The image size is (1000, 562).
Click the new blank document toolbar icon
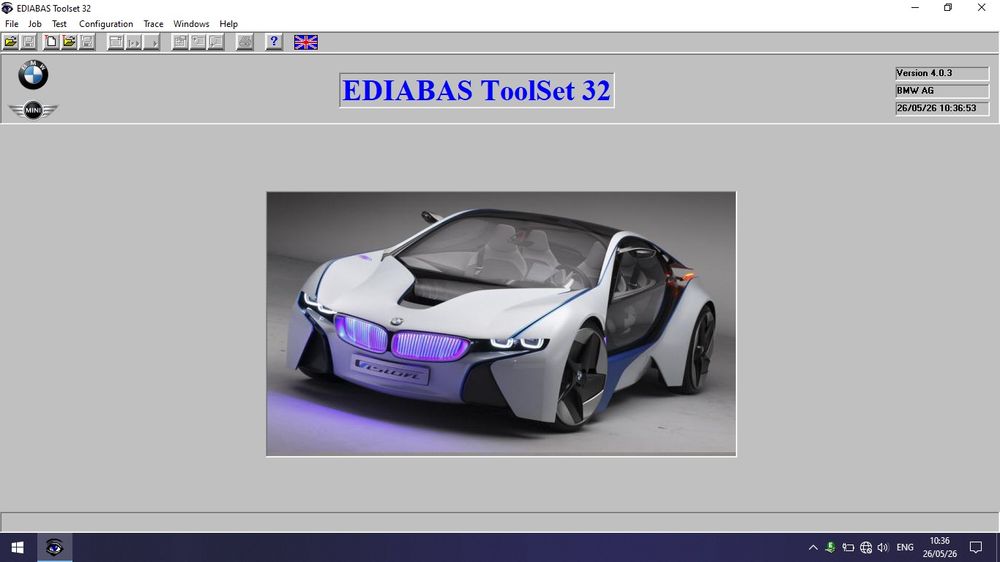(50, 42)
